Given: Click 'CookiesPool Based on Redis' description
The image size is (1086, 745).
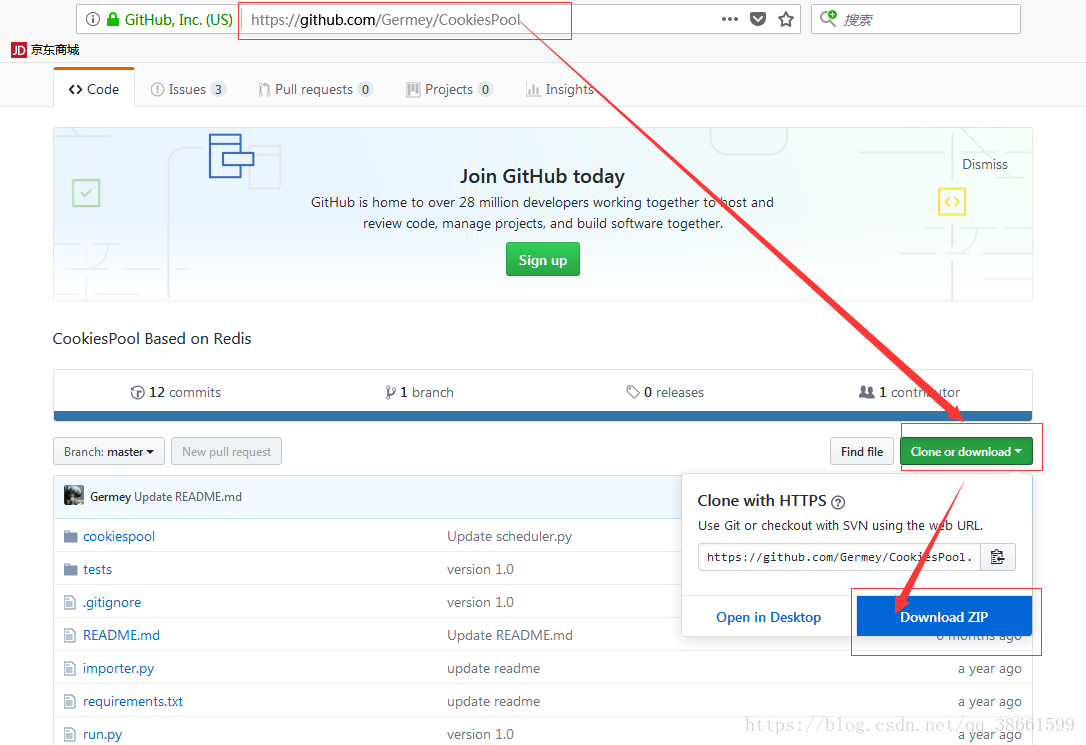Looking at the screenshot, I should 152,339.
